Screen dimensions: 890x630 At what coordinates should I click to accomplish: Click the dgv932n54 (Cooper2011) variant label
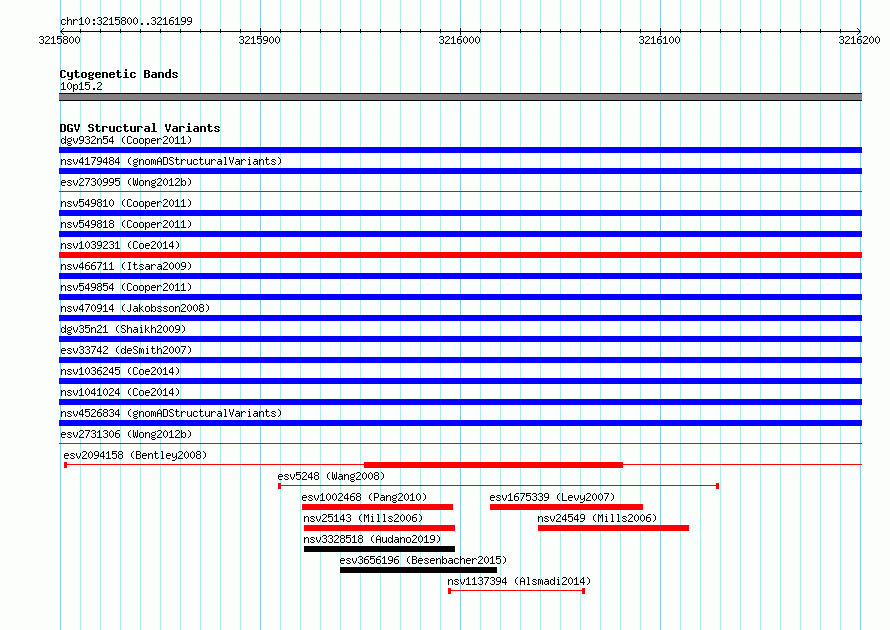(x=126, y=140)
